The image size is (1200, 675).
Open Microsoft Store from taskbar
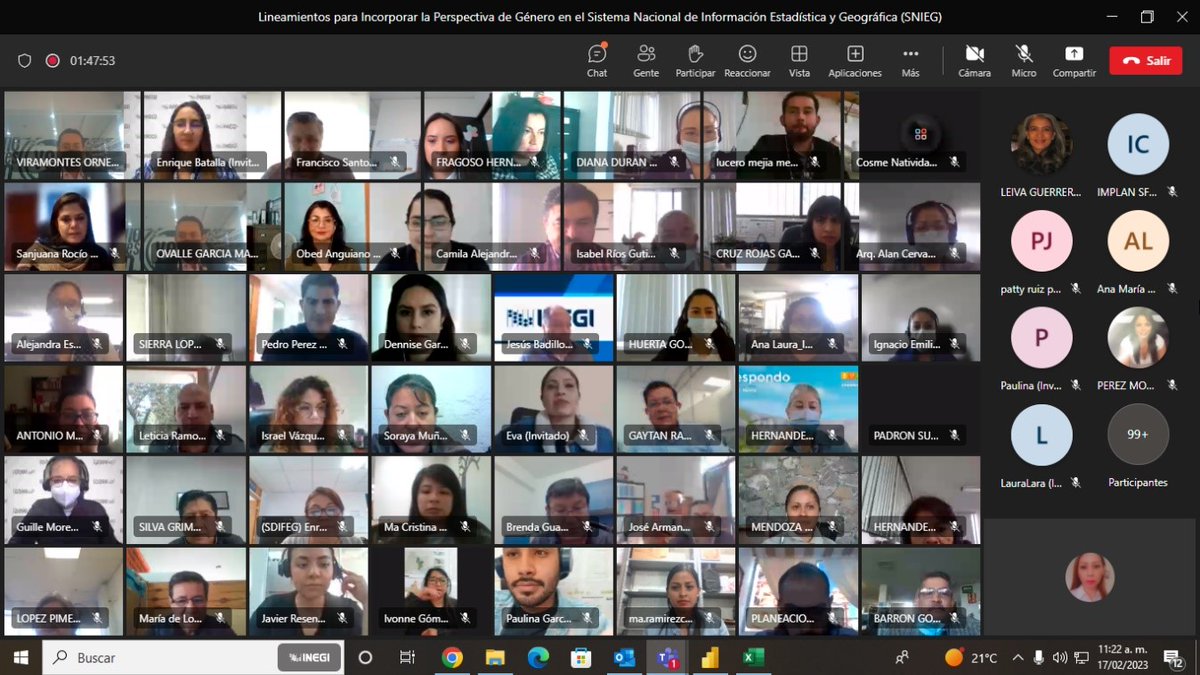tap(581, 657)
